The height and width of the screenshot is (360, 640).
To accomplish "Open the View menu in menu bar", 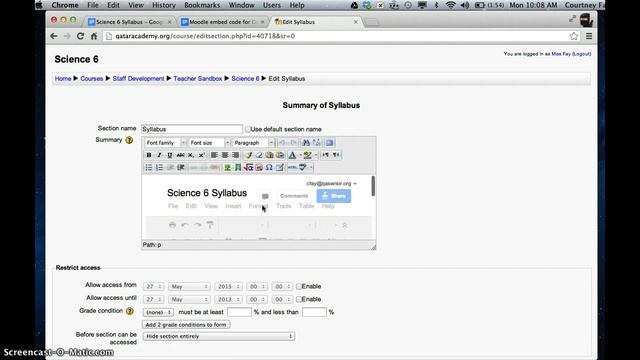I will [x=136, y=5].
